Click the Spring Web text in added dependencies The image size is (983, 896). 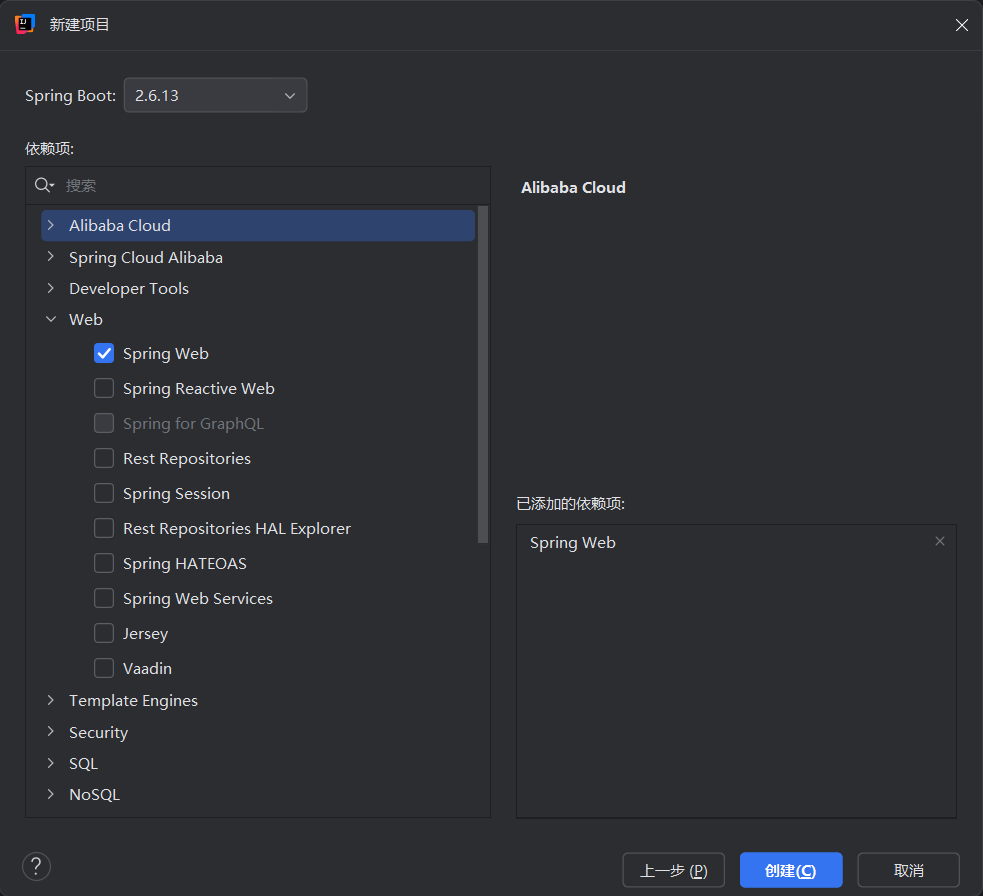pos(572,543)
